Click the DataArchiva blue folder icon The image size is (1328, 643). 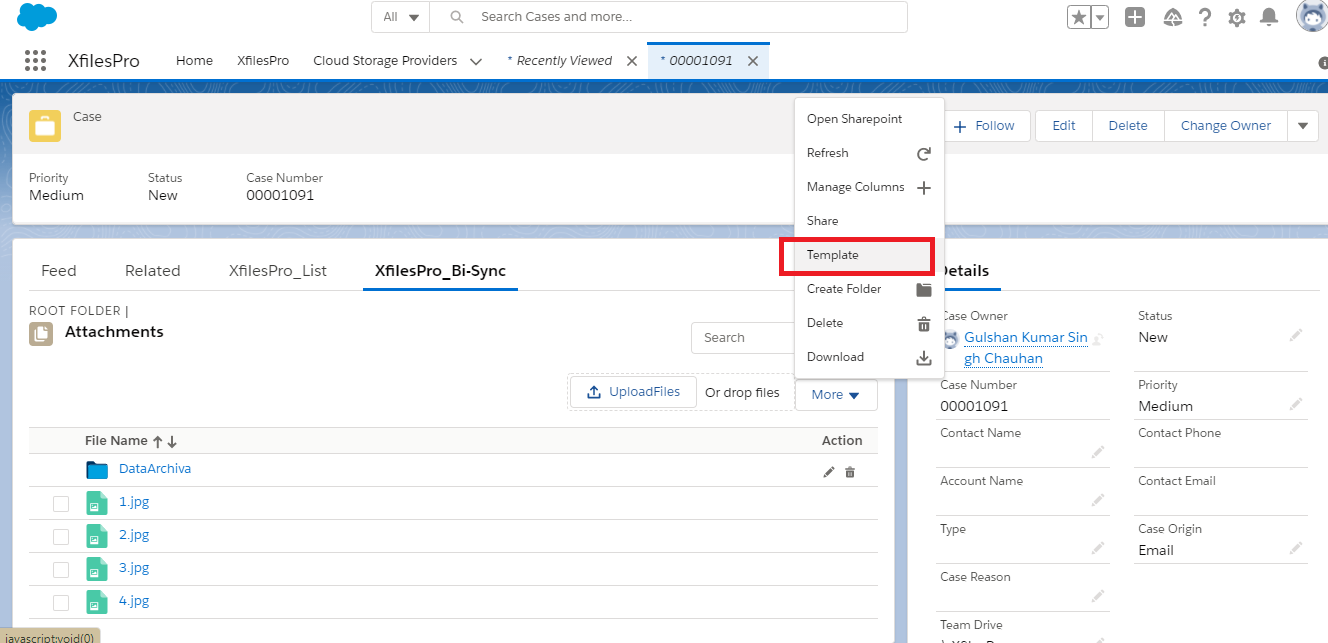pos(97,470)
